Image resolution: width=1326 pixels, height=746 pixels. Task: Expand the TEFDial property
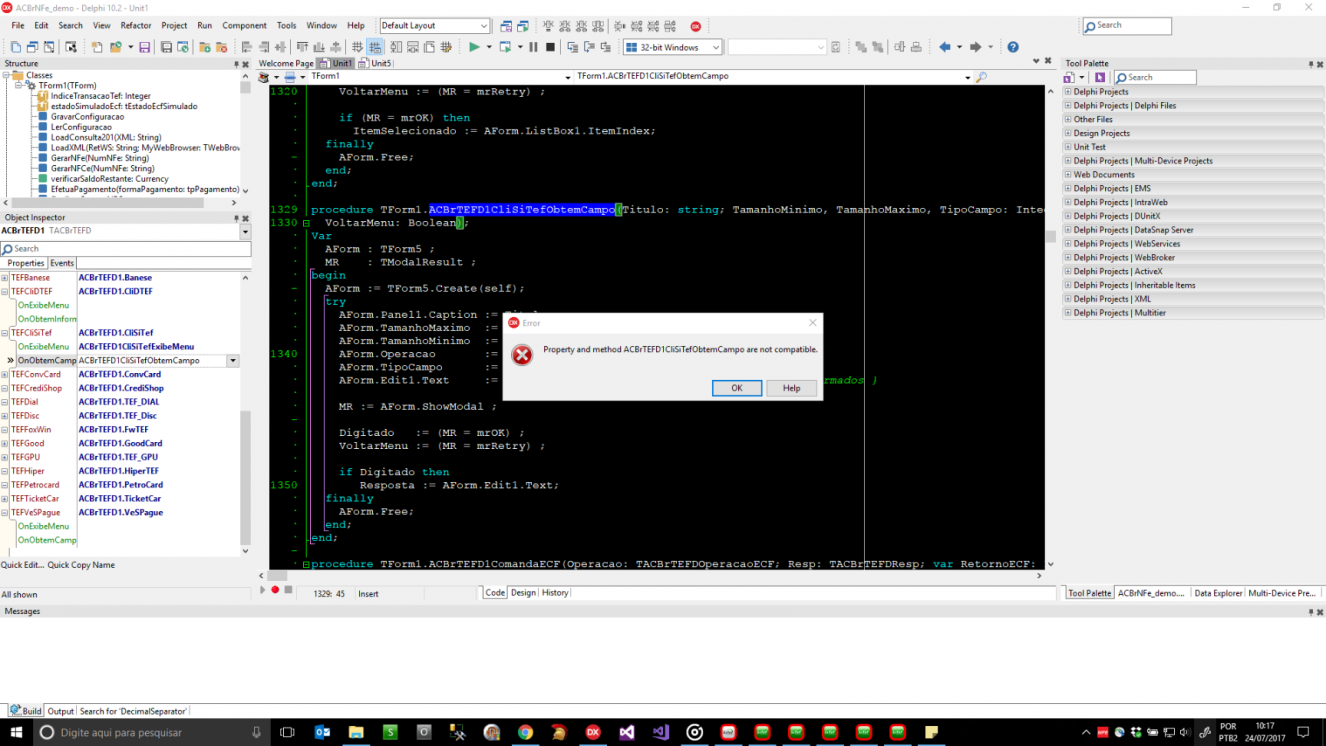[x=5, y=402]
